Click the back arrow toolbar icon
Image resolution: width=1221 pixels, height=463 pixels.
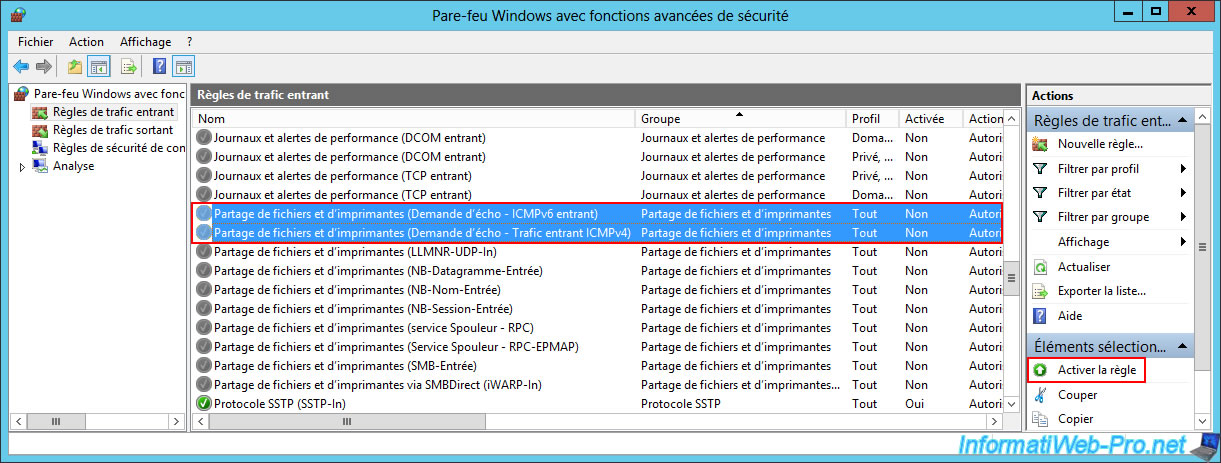point(21,67)
